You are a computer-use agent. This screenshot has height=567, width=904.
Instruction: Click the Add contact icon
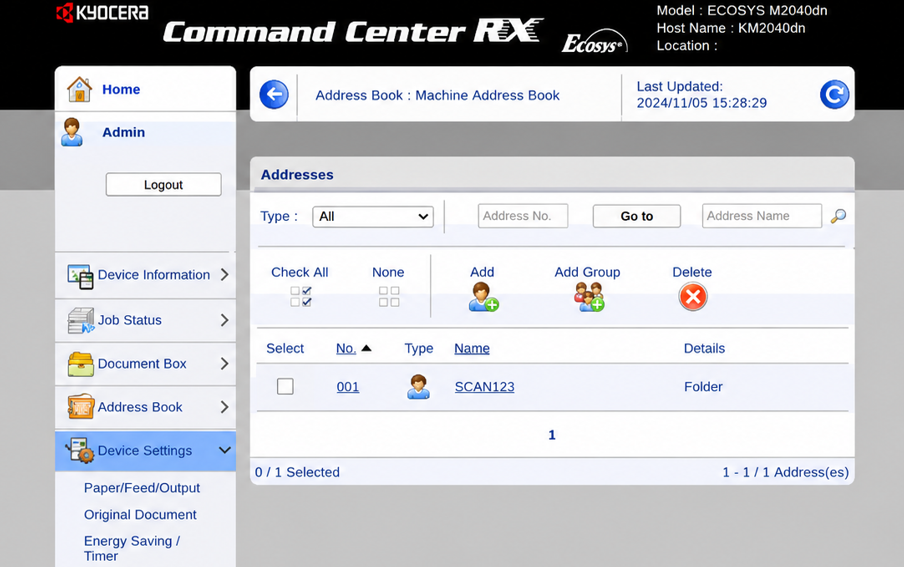(x=483, y=297)
